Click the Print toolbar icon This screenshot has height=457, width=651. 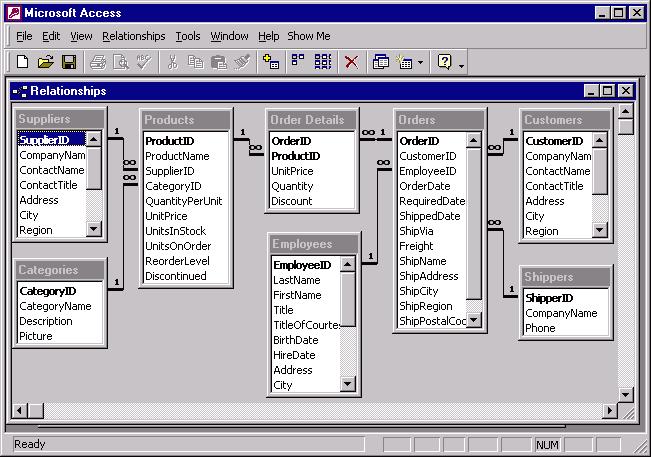tap(98, 62)
